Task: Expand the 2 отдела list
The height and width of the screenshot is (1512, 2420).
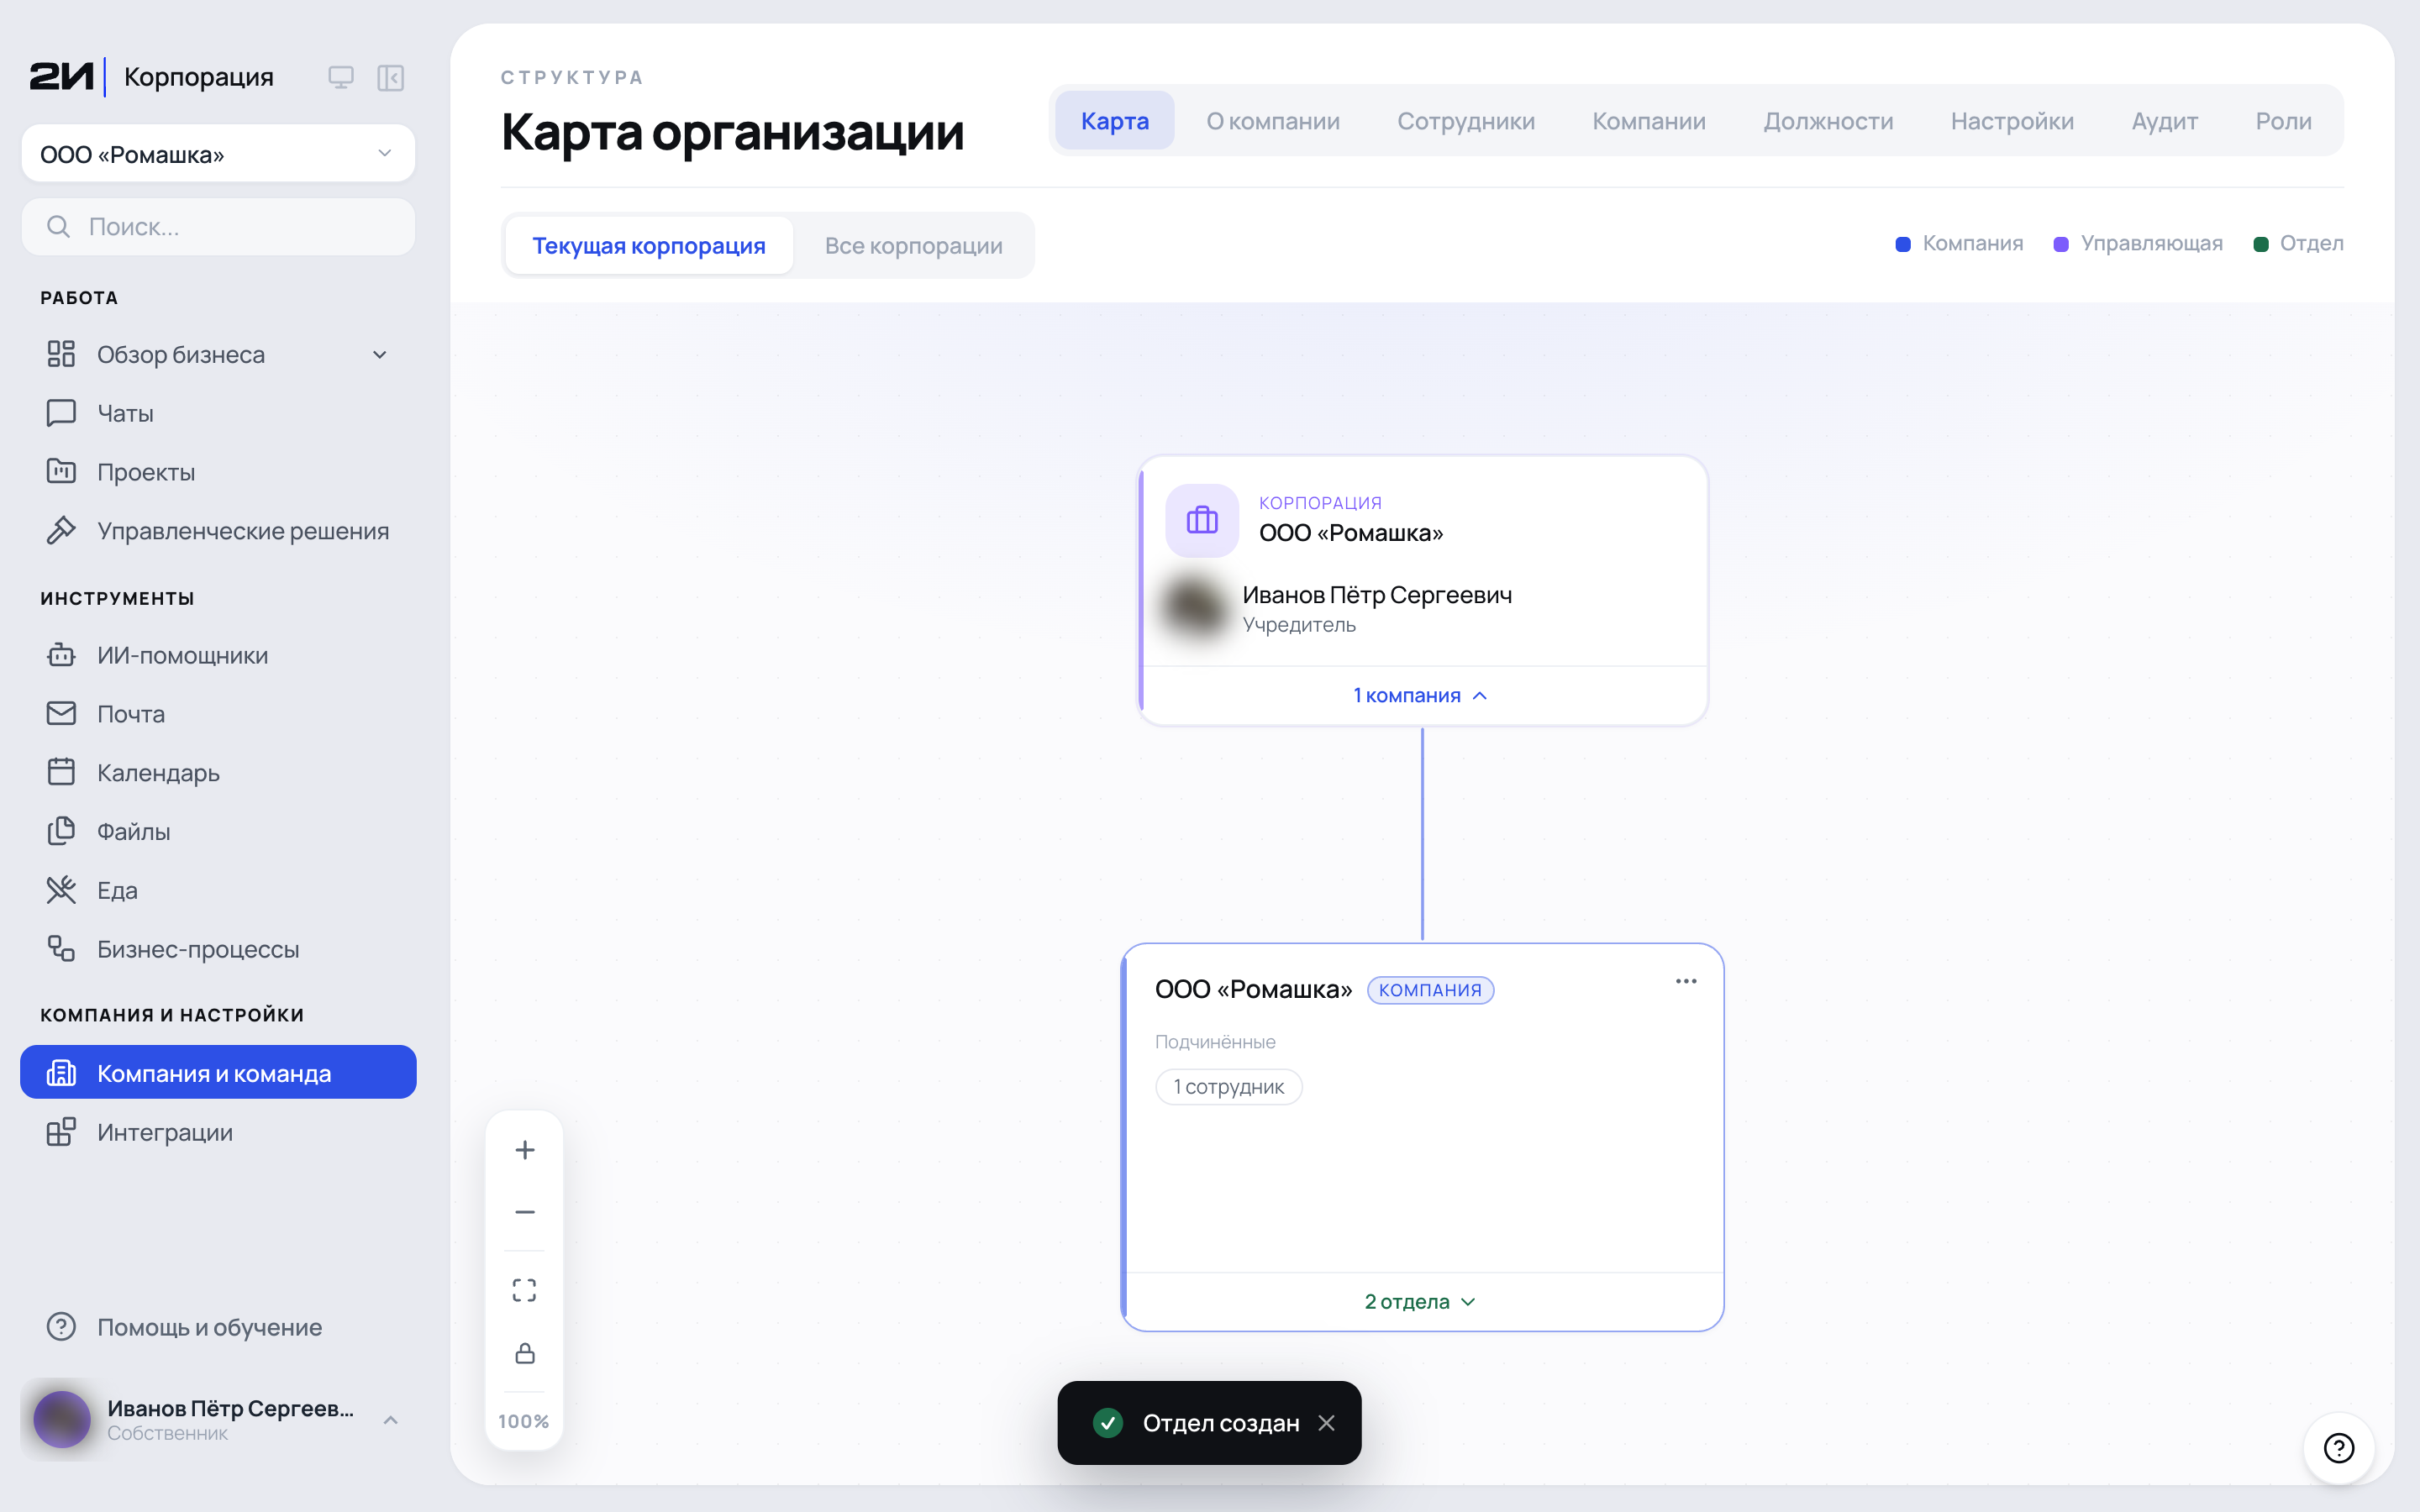Action: point(1421,1302)
